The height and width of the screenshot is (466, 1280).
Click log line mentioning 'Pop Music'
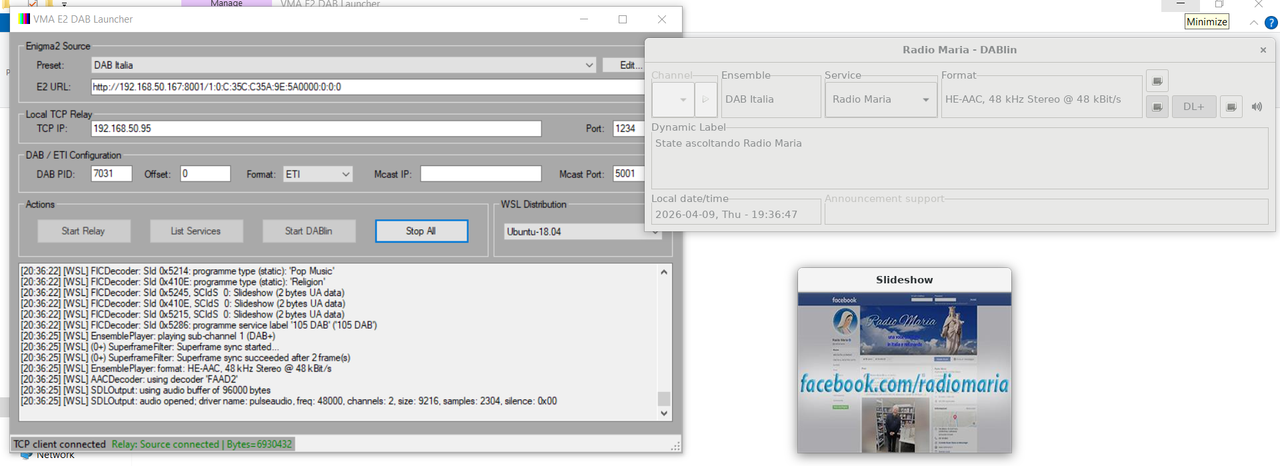point(177,271)
